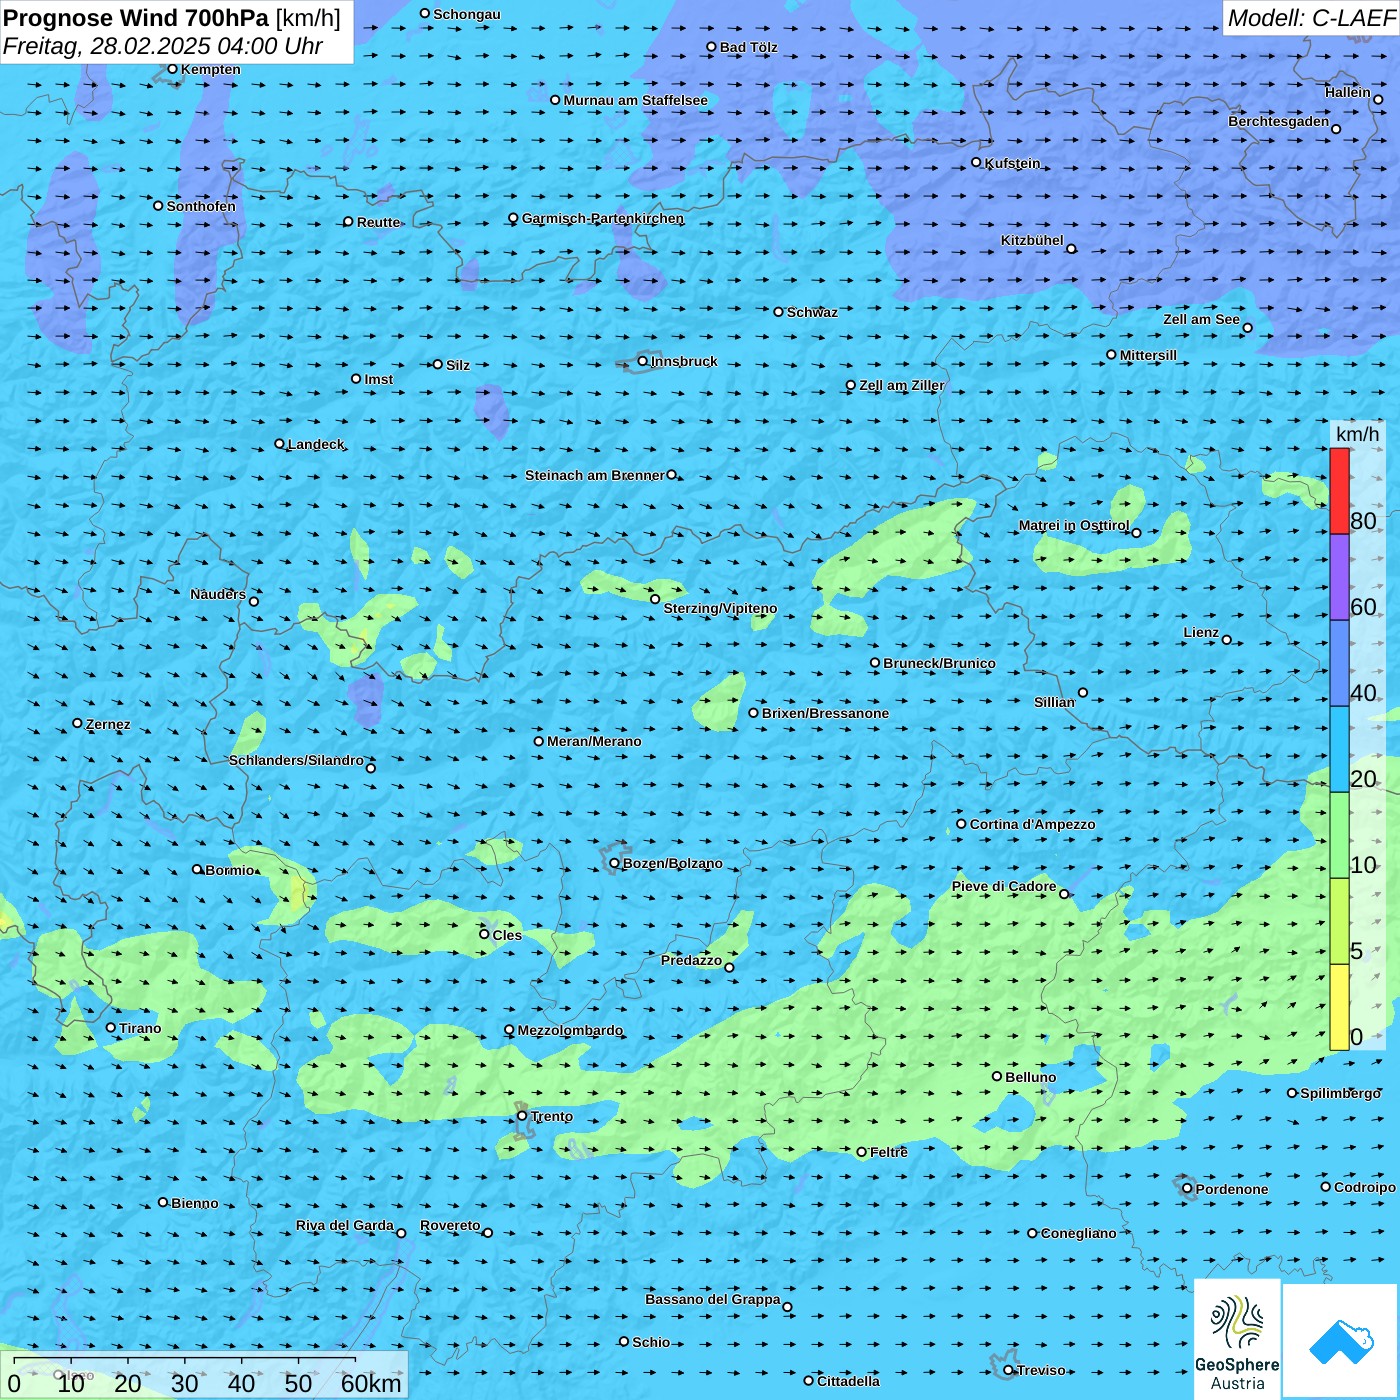Click the Schlanders/Silandro label
This screenshot has height=1400, width=1400.
click(x=296, y=760)
